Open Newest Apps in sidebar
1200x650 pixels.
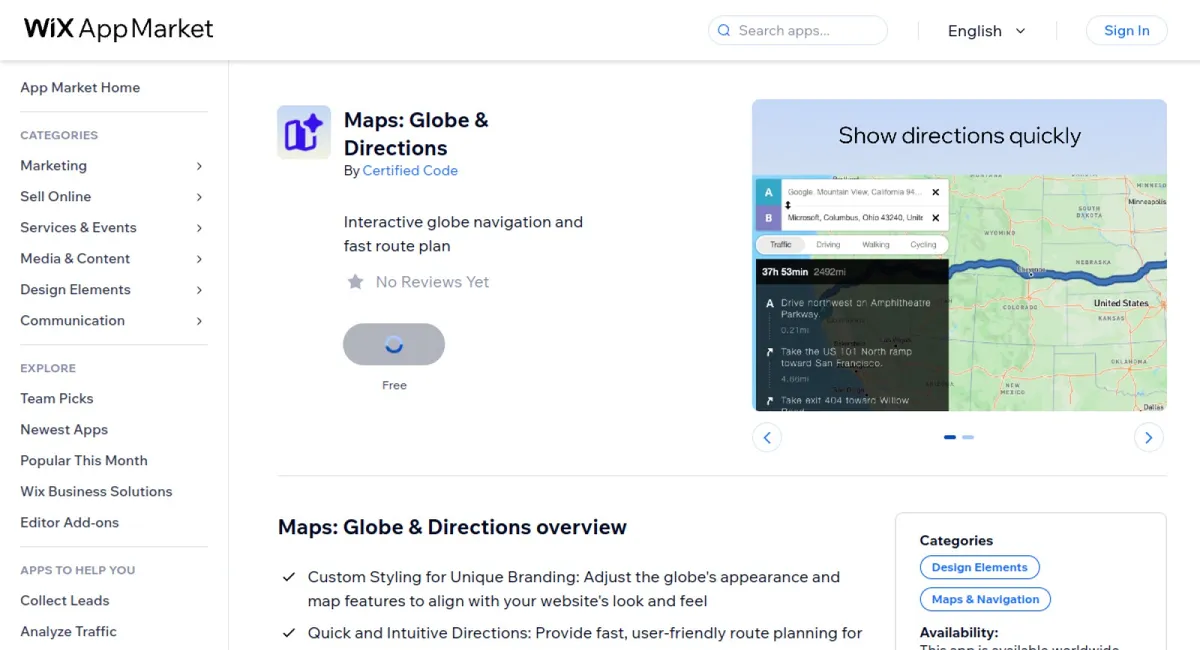[64, 429]
